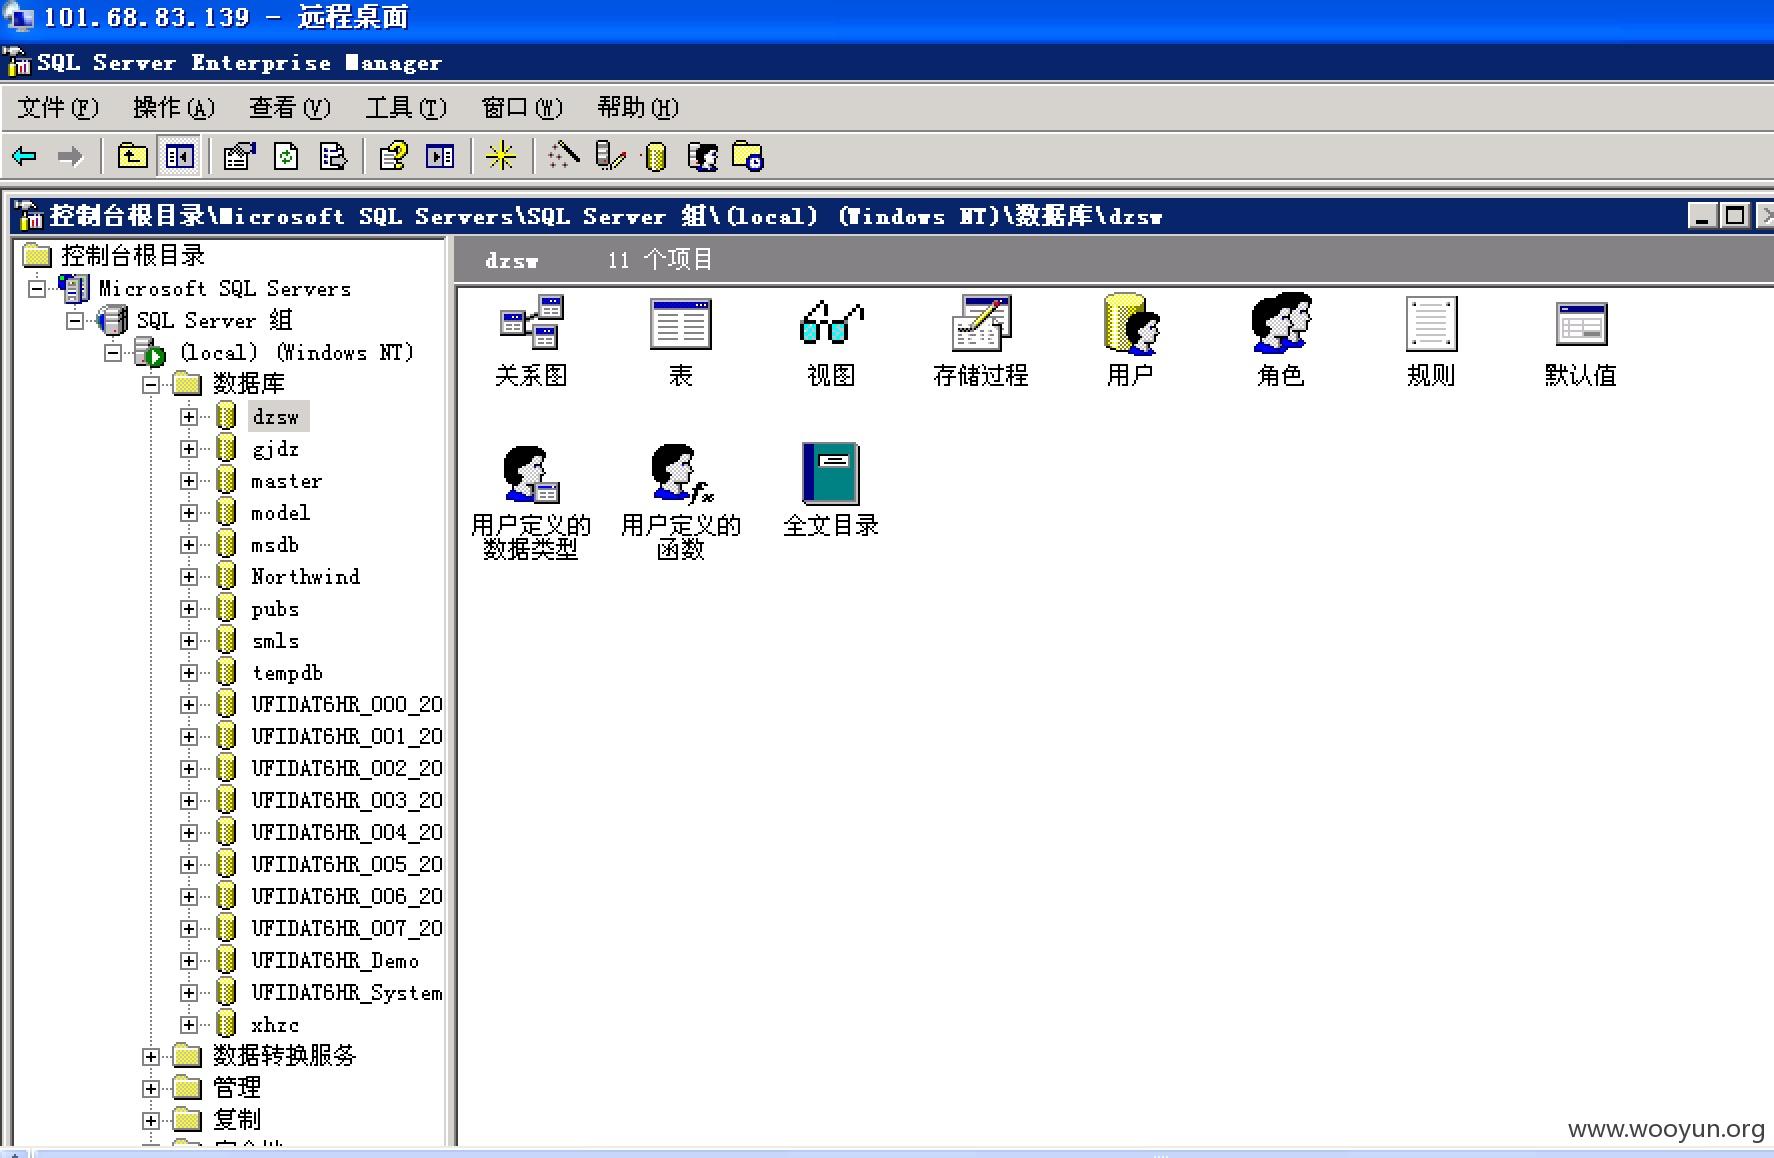Expand the master database node
This screenshot has height=1158, width=1774.
tap(189, 480)
